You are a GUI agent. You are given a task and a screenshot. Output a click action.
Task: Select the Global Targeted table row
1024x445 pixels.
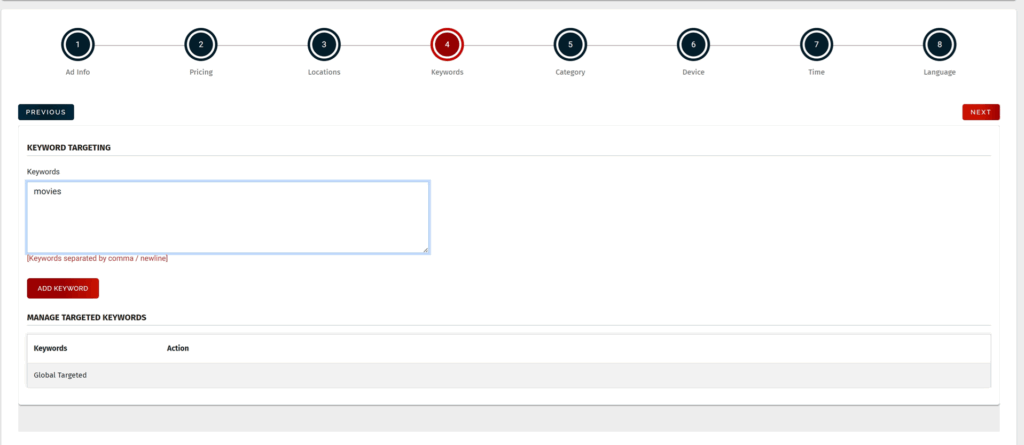coord(508,375)
